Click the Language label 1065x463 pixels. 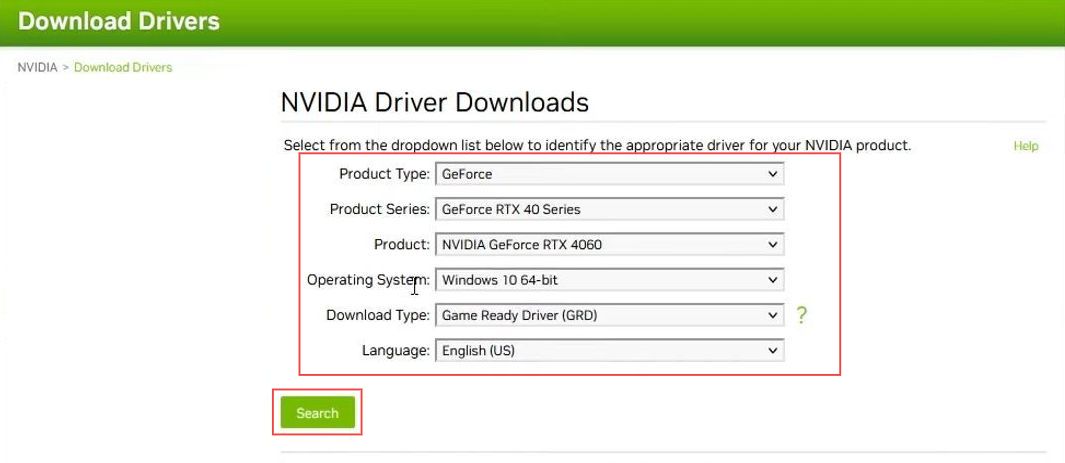click(396, 351)
